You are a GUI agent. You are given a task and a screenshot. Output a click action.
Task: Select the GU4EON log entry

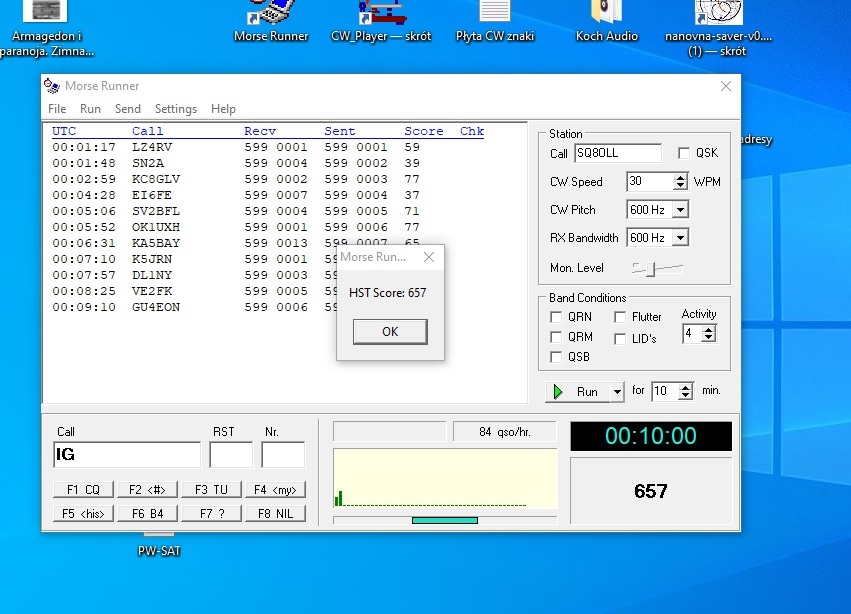[x=194, y=307]
